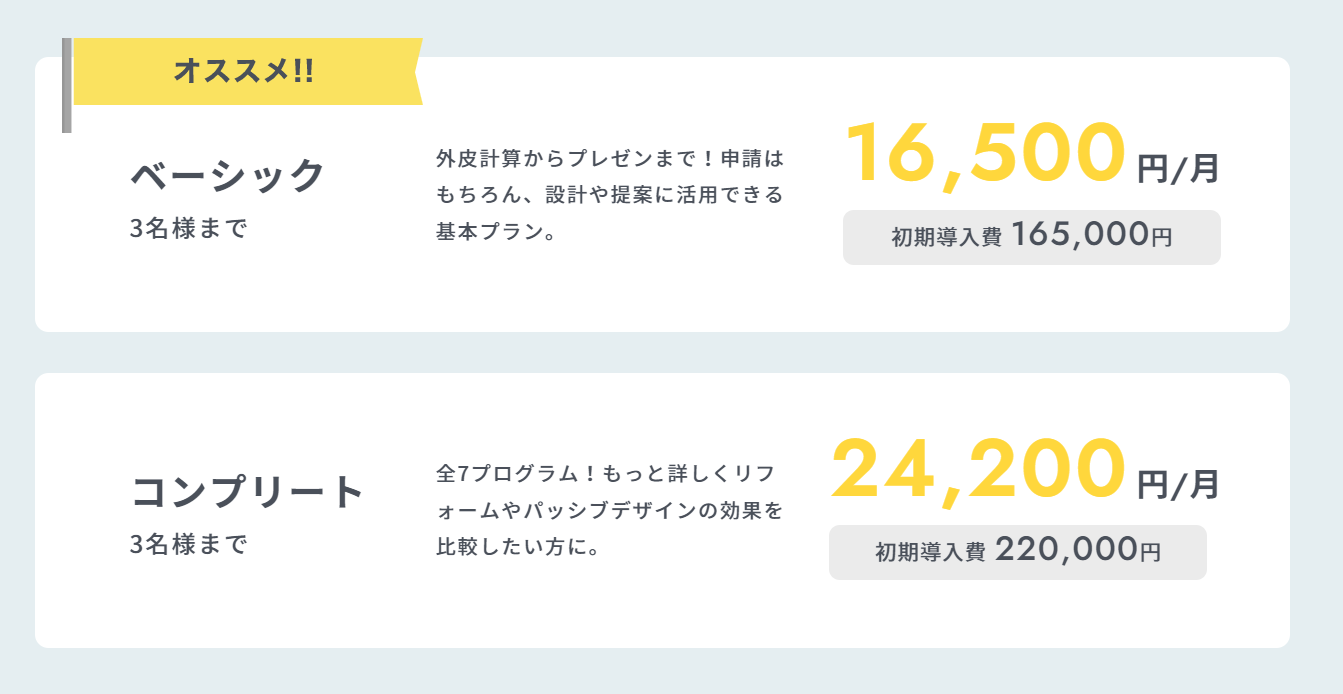
Task: Click 円/月 next to 24,200
Action: click(x=1178, y=484)
